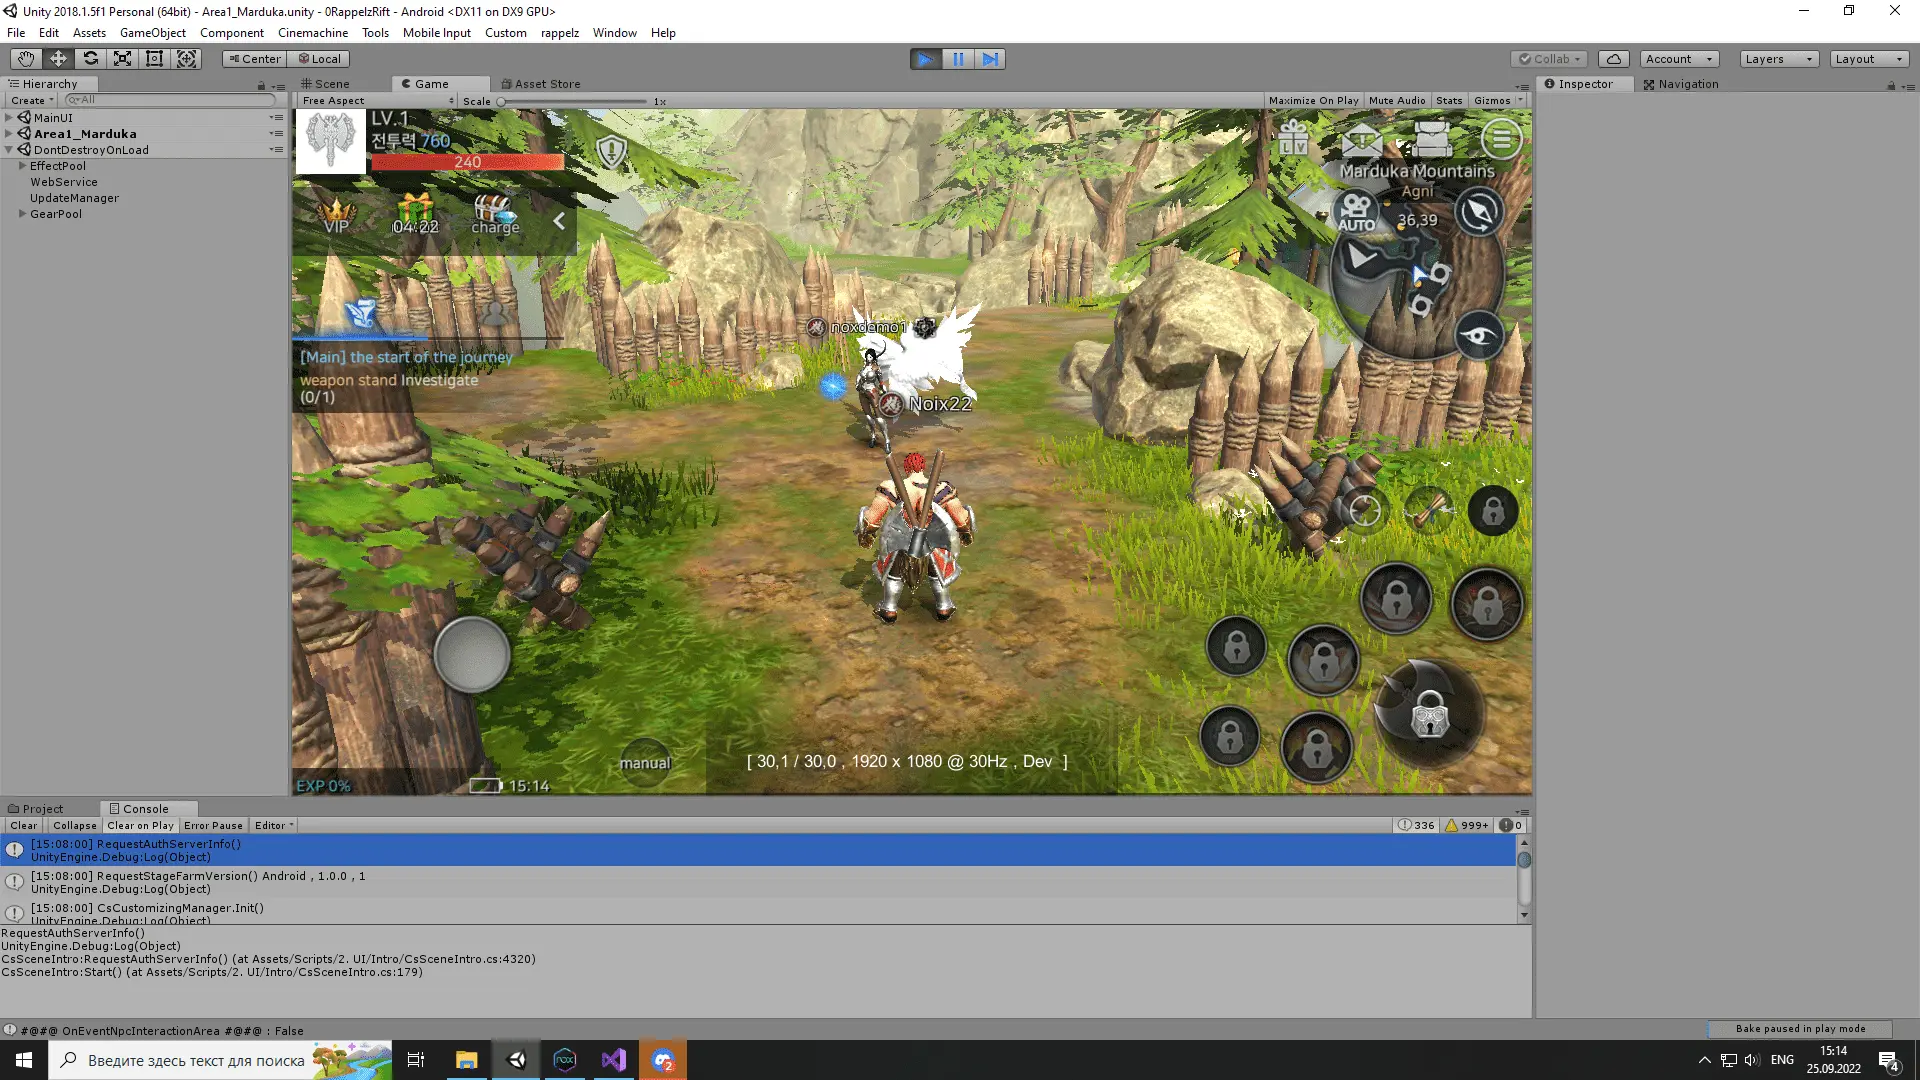Pause the running play mode
Screen dimensions: 1920x1080
click(958, 59)
